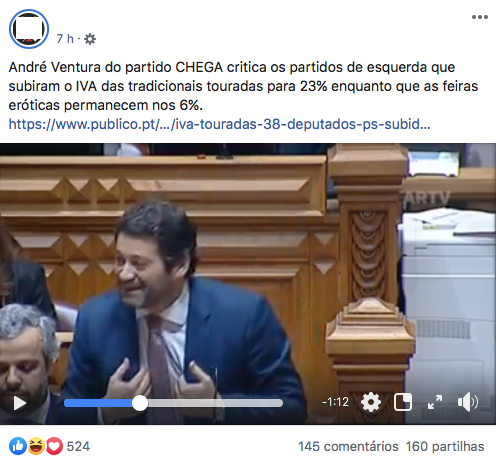Open video settings gear
496x463 pixels.
tap(371, 402)
